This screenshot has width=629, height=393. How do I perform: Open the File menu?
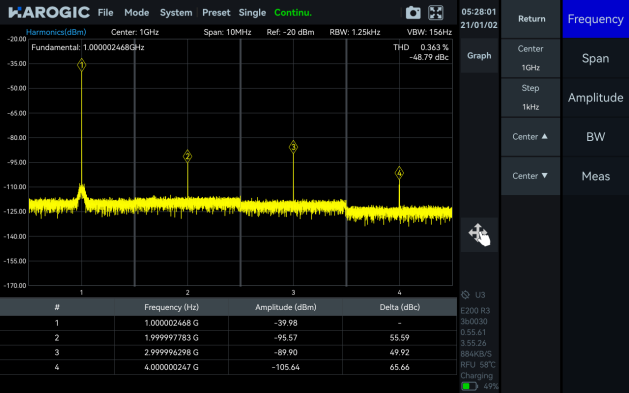pos(106,13)
